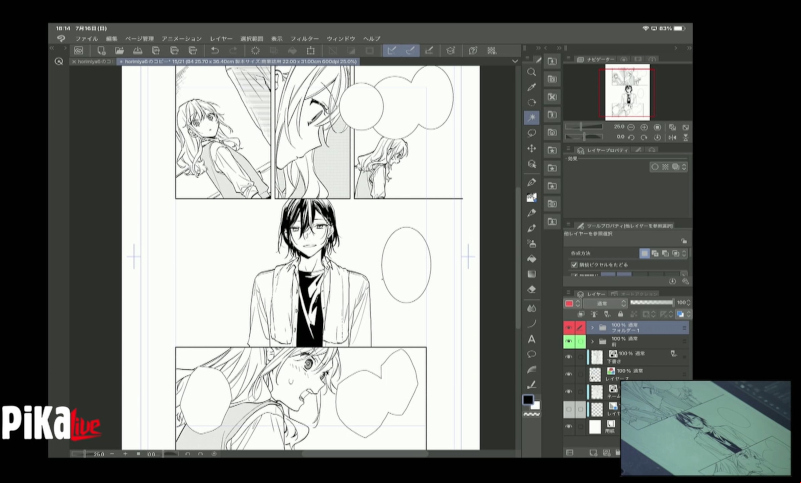801x483 pixels.
Task: Switch to the first horimiya6 document tab
Action: pyautogui.click(x=93, y=61)
